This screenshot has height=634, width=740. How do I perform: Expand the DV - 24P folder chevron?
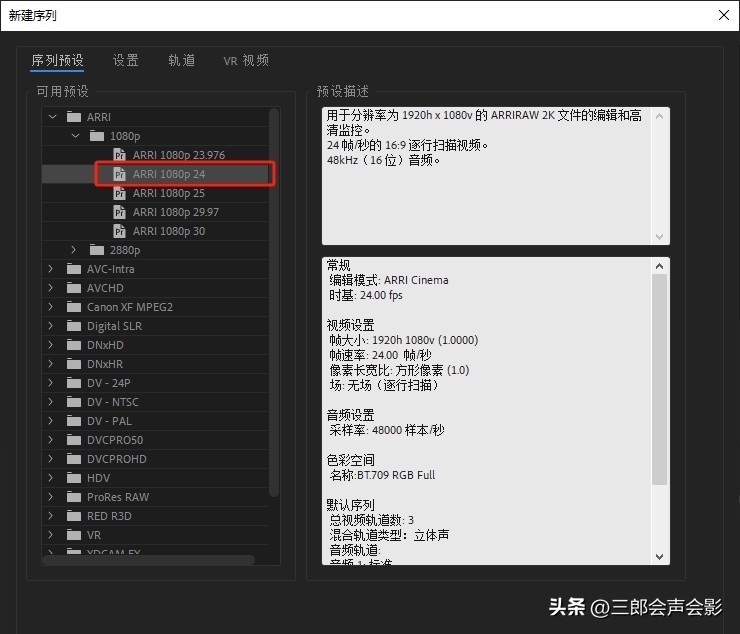50,383
